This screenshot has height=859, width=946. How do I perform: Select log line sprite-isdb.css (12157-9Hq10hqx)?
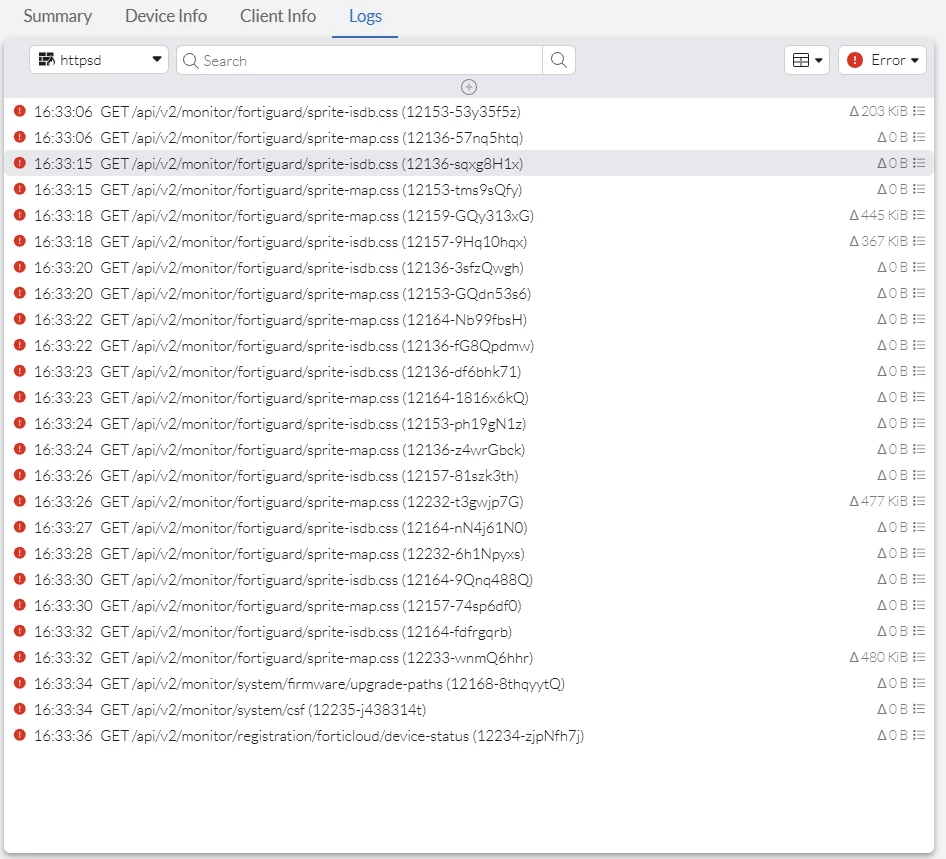click(469, 241)
